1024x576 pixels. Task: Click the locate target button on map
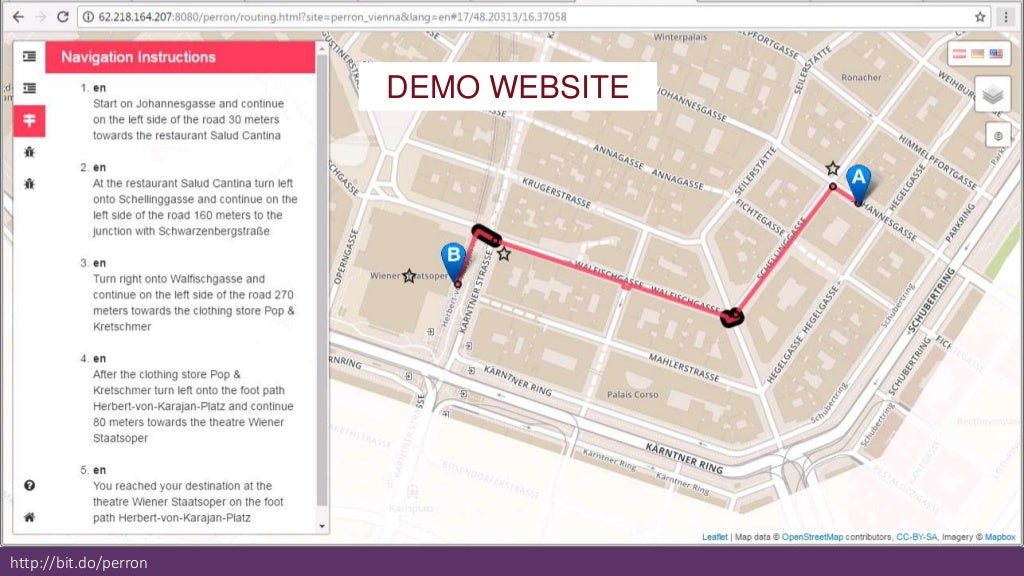click(x=999, y=136)
